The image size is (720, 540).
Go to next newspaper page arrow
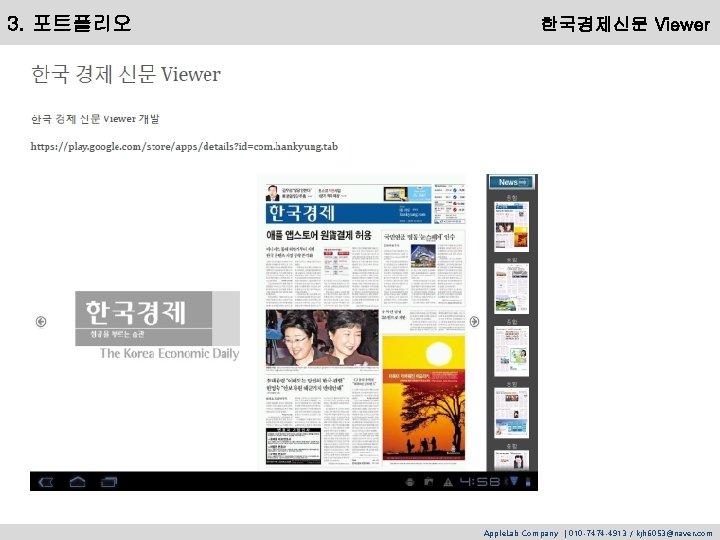click(x=474, y=321)
